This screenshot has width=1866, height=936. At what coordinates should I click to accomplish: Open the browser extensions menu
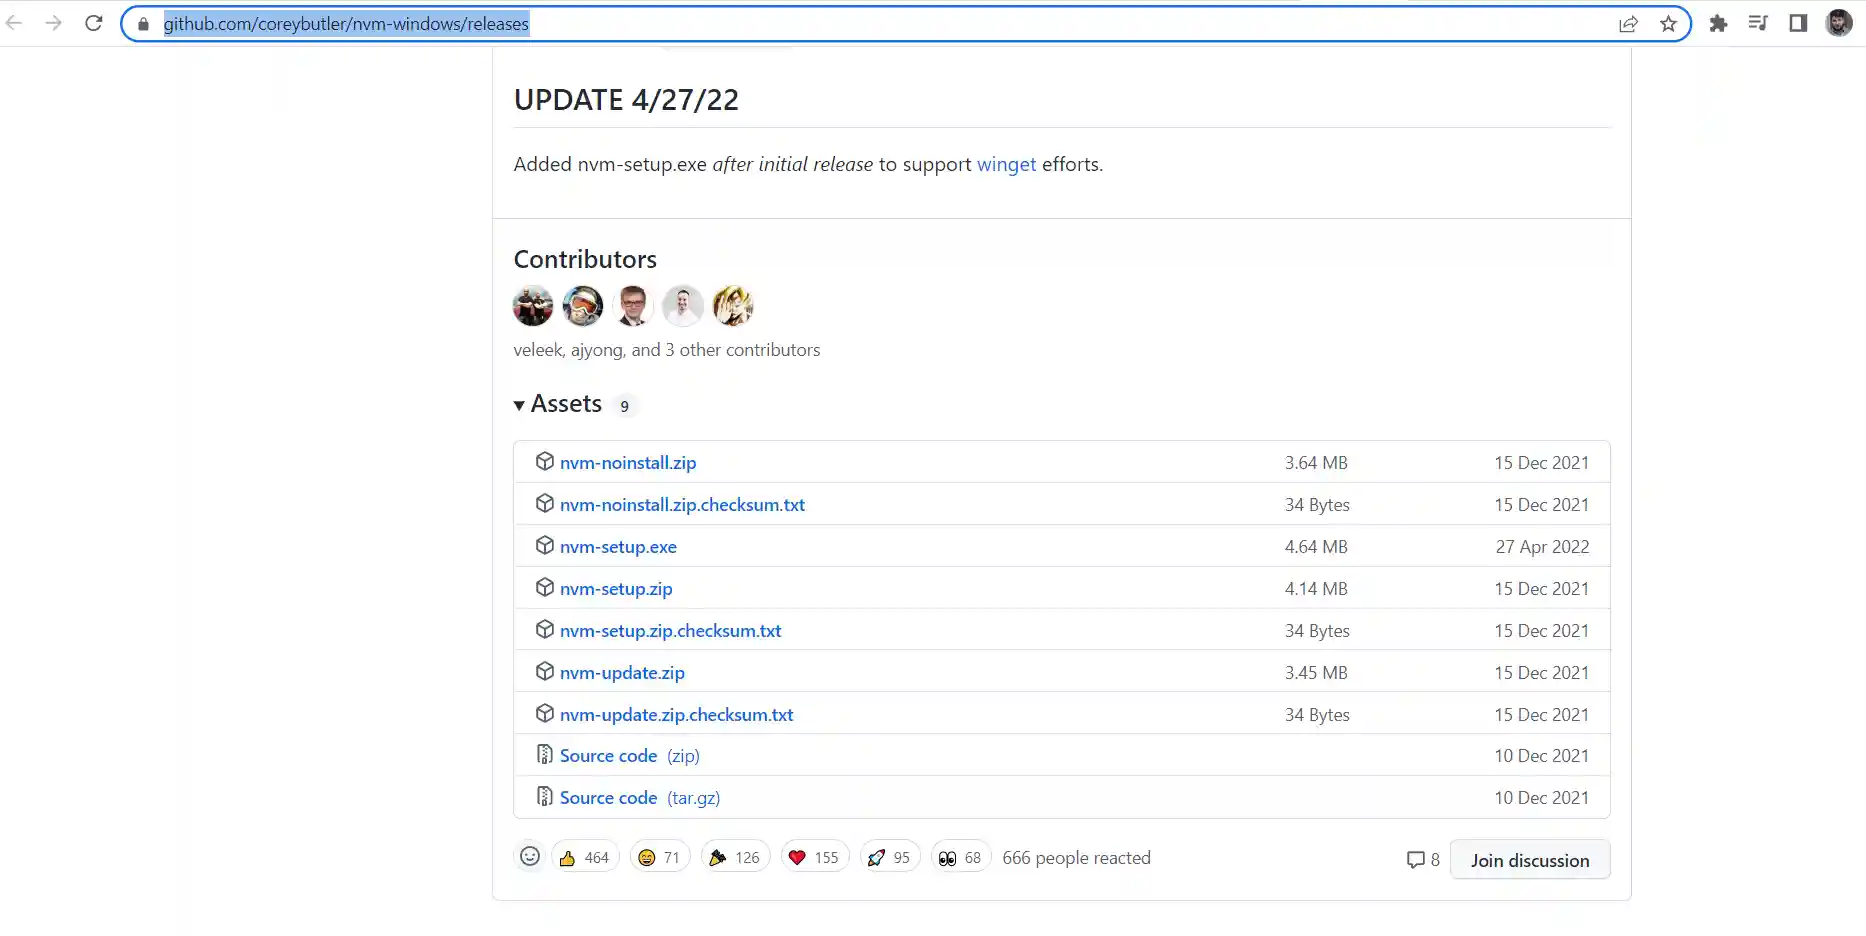pos(1718,23)
